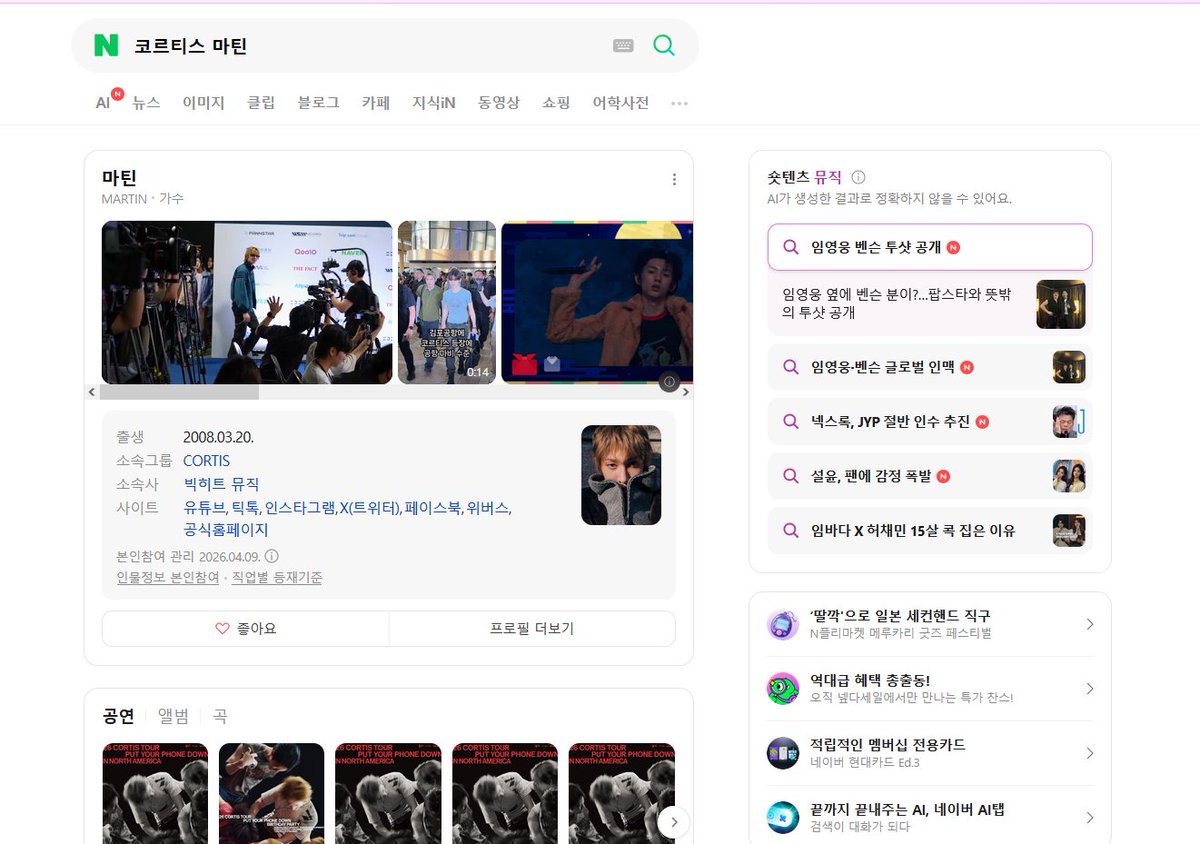1200x844 pixels.
Task: Click 인물정보 본인참여 link
Action: 168,578
